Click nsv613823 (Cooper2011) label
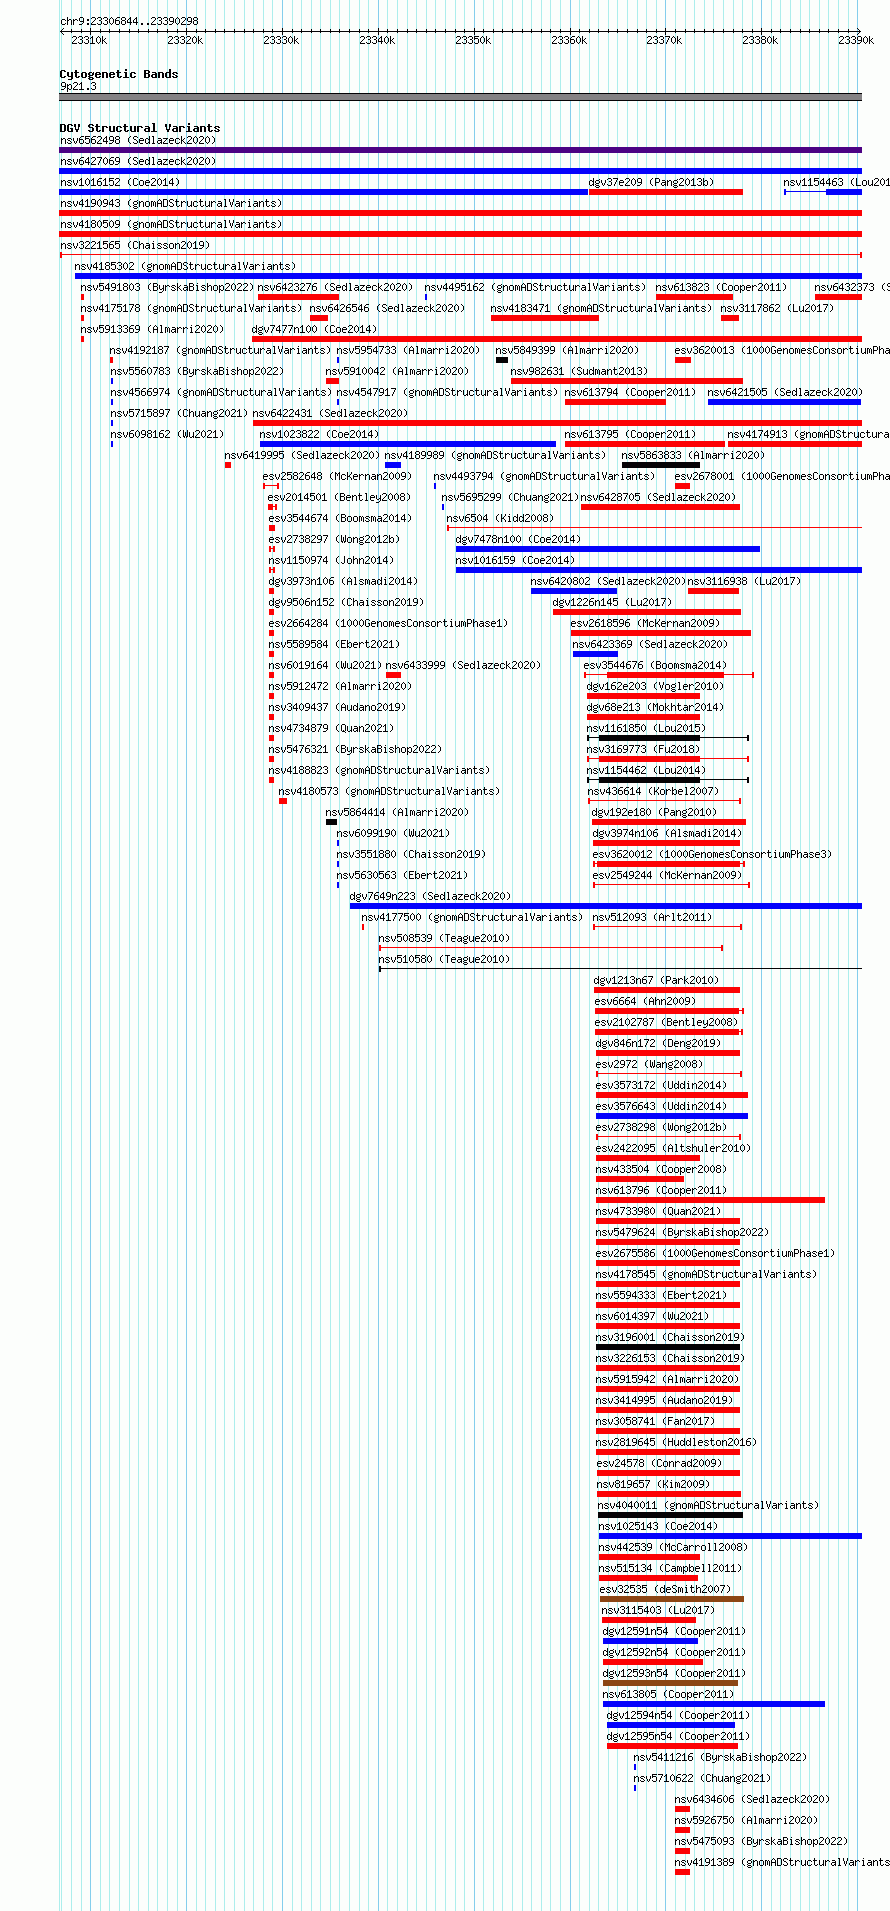 721,287
